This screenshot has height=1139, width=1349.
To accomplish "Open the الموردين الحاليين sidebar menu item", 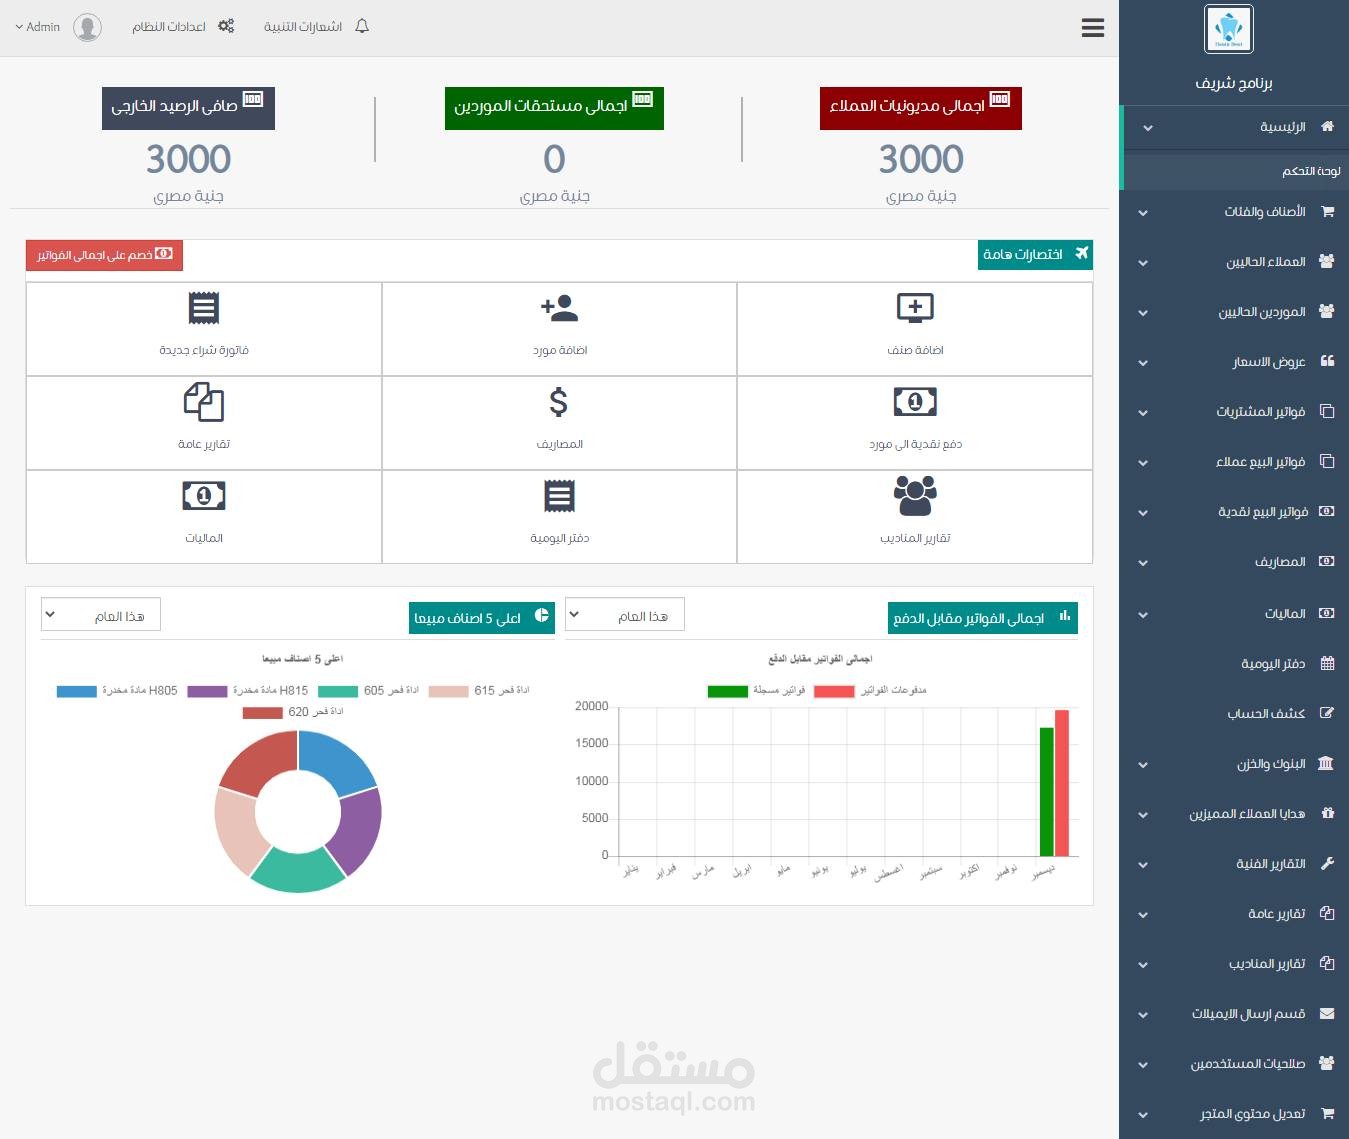I will pyautogui.click(x=1234, y=312).
